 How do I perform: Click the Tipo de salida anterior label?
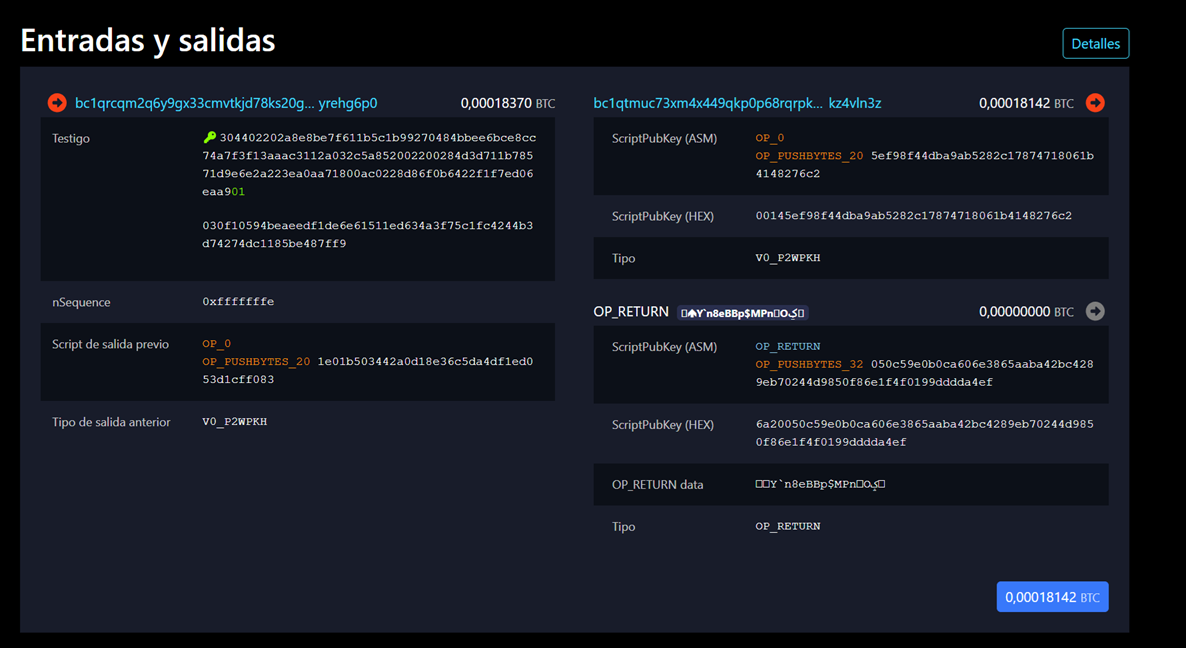pos(111,422)
